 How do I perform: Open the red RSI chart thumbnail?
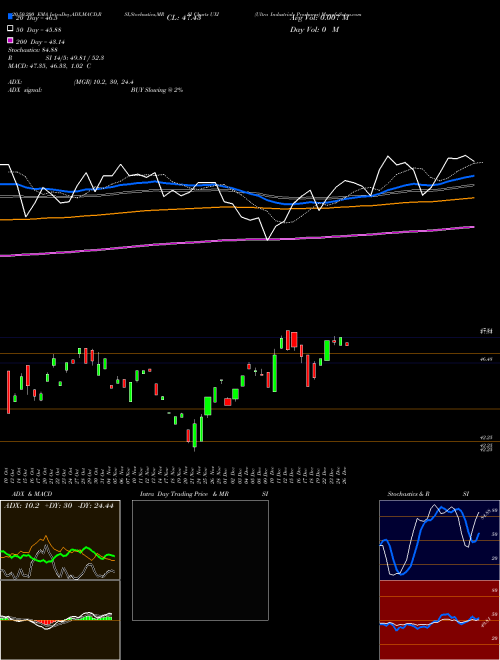[x=439, y=620]
